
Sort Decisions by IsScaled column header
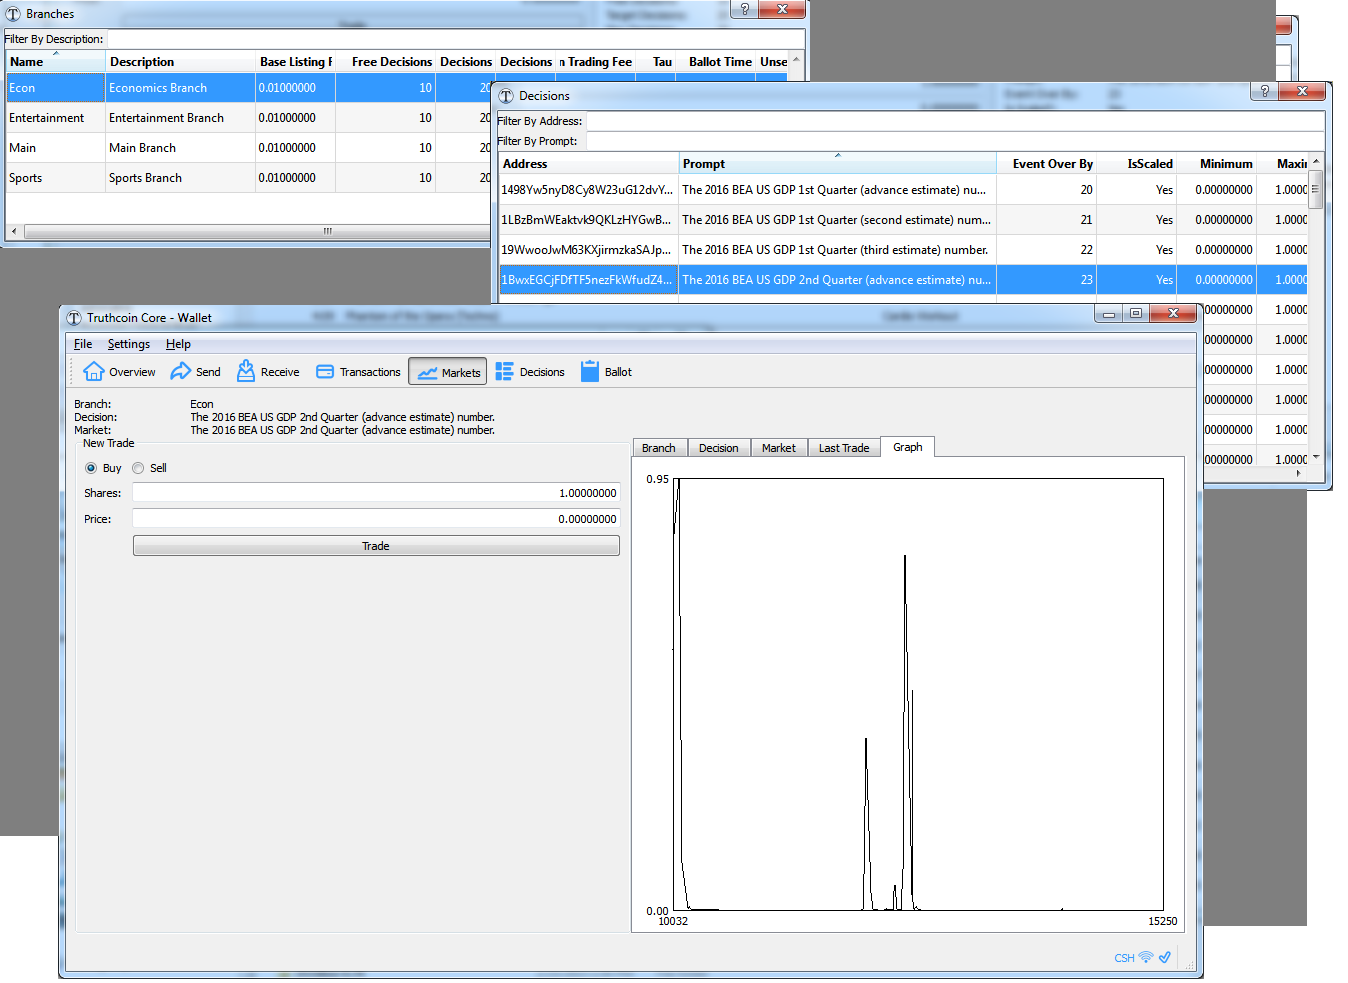click(1137, 164)
